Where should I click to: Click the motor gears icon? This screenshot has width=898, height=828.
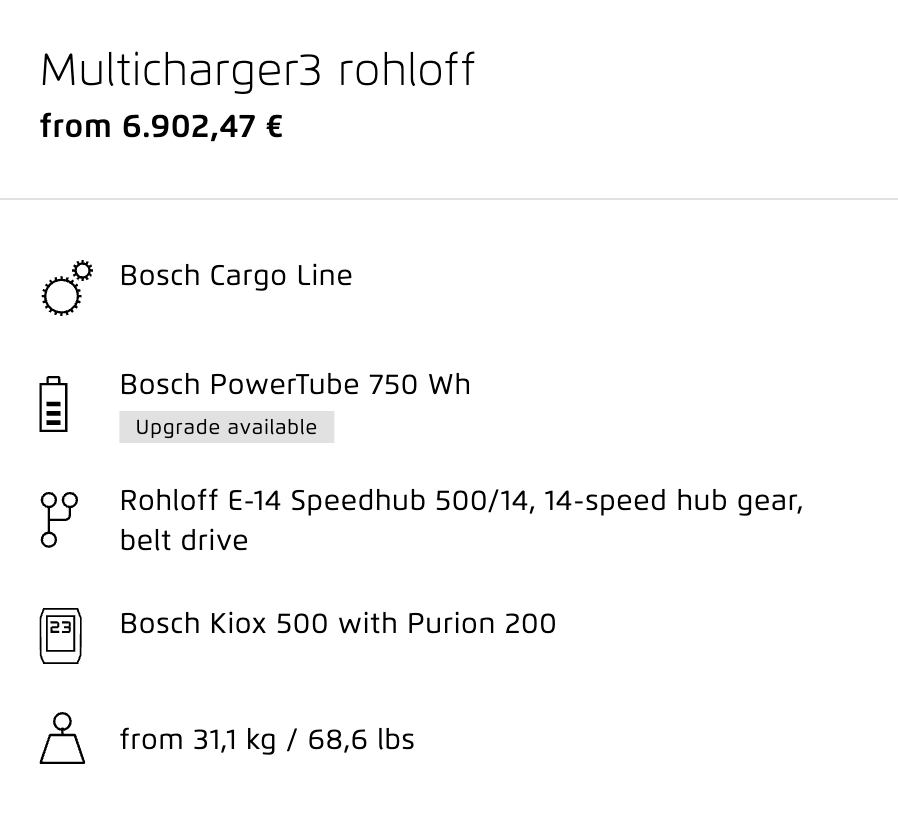[x=67, y=288]
